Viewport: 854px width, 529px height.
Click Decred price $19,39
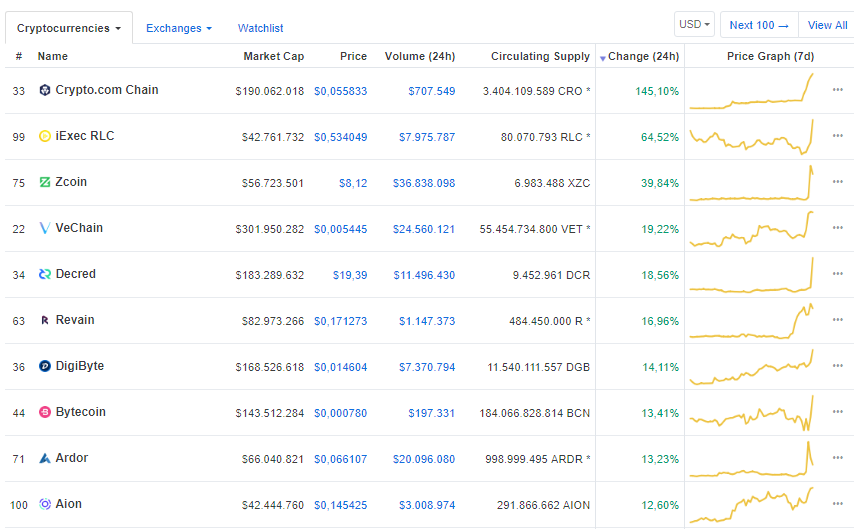(x=350, y=275)
